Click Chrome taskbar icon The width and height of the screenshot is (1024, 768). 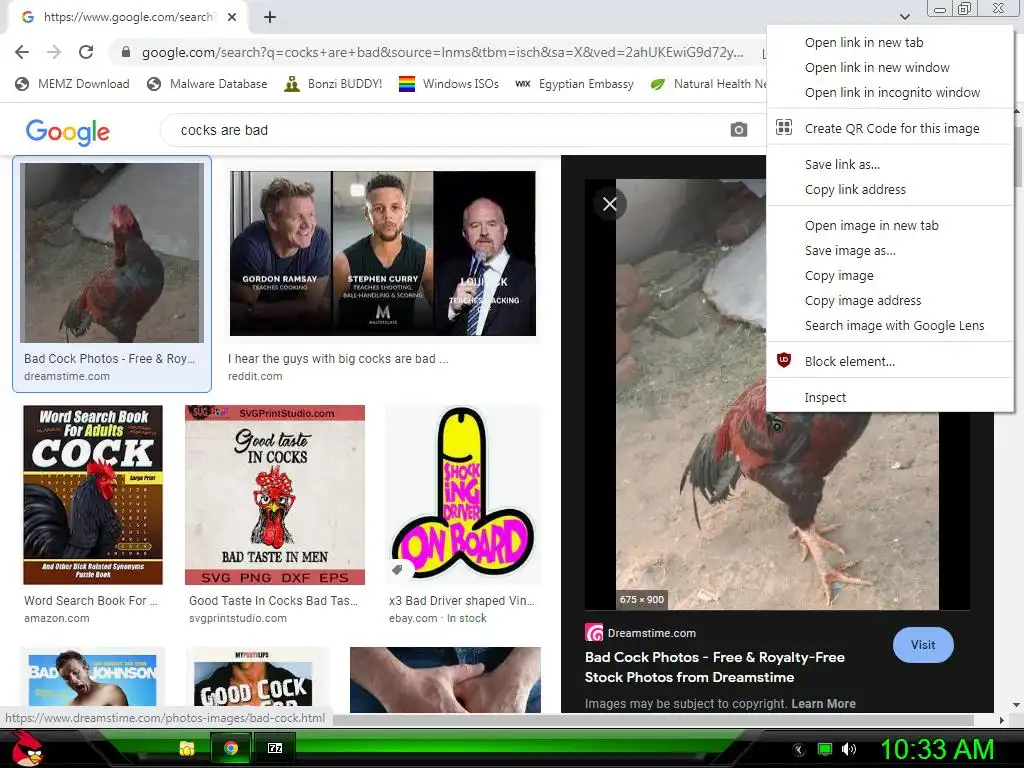coord(231,748)
